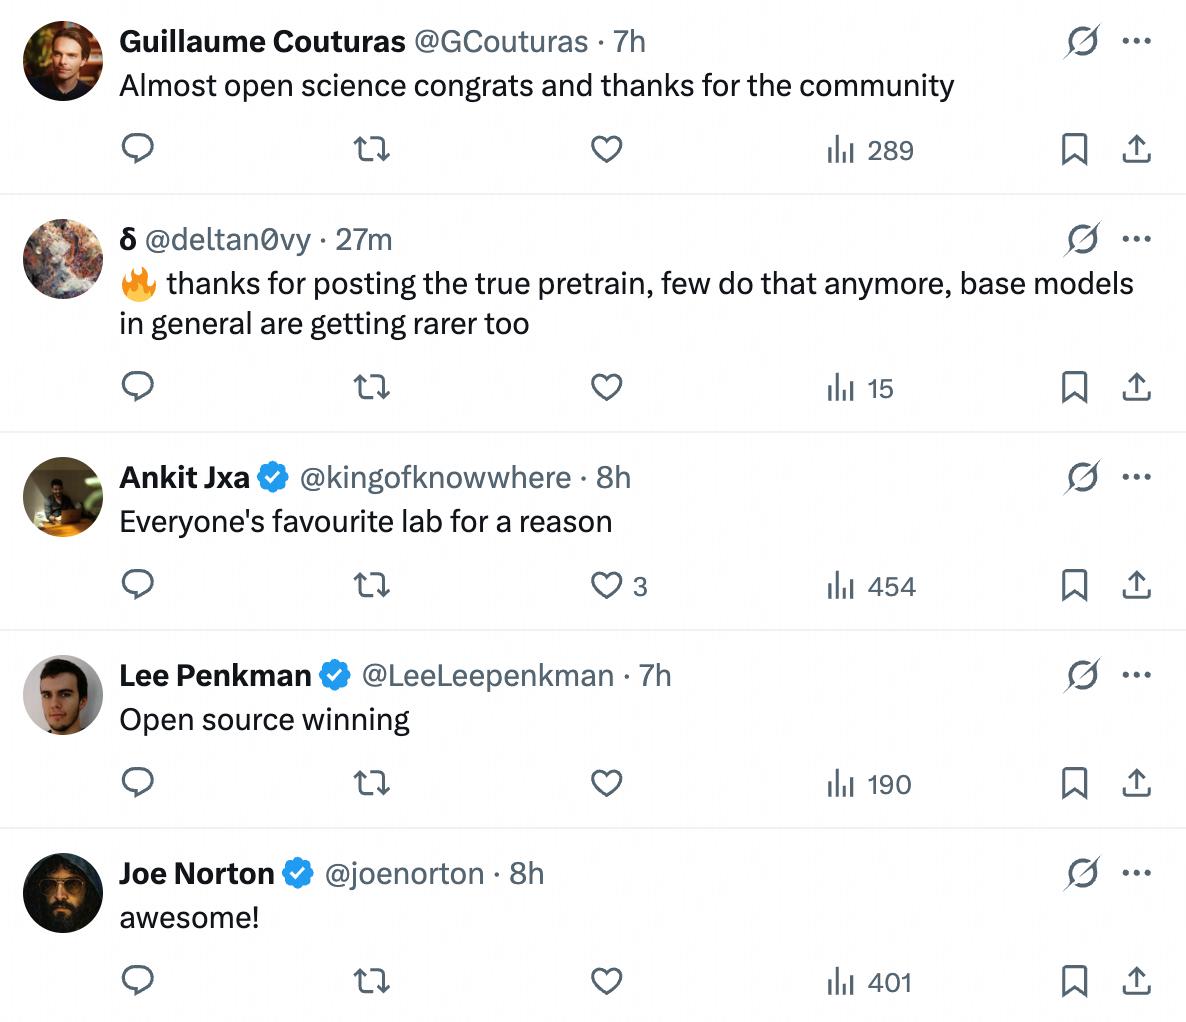Reply to Lee Penkman's tweet
1186x1022 pixels.
[x=137, y=784]
